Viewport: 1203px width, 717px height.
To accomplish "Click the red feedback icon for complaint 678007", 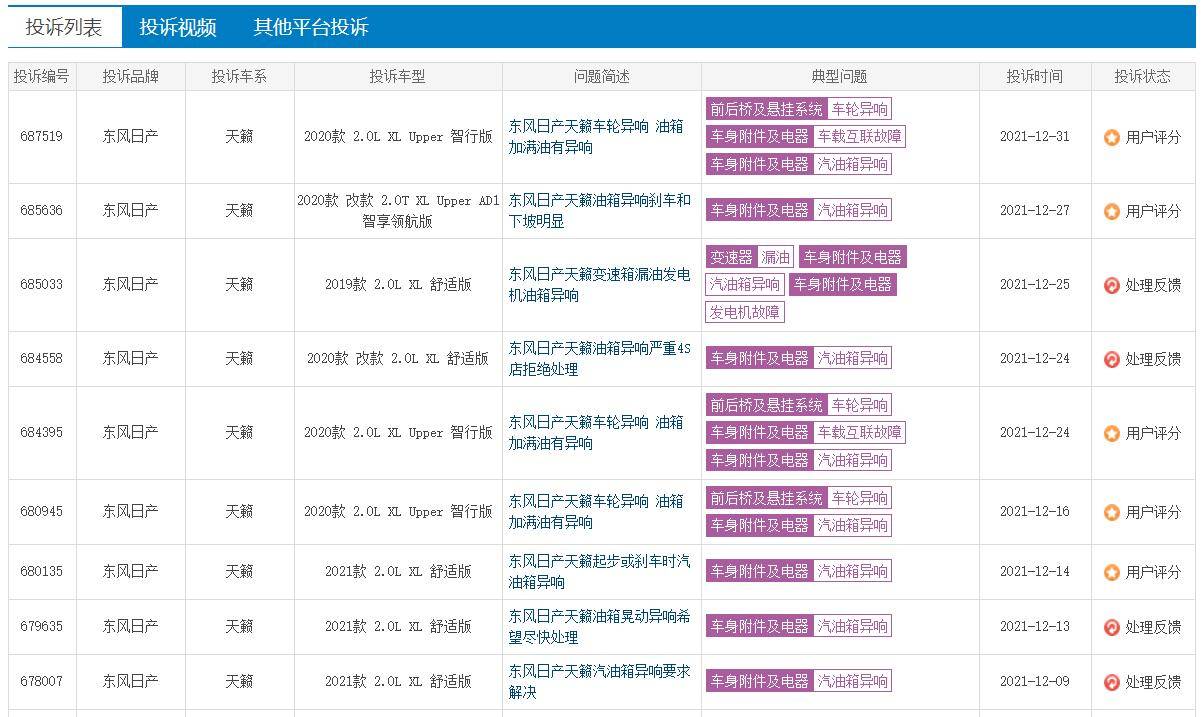I will pyautogui.click(x=1111, y=682).
